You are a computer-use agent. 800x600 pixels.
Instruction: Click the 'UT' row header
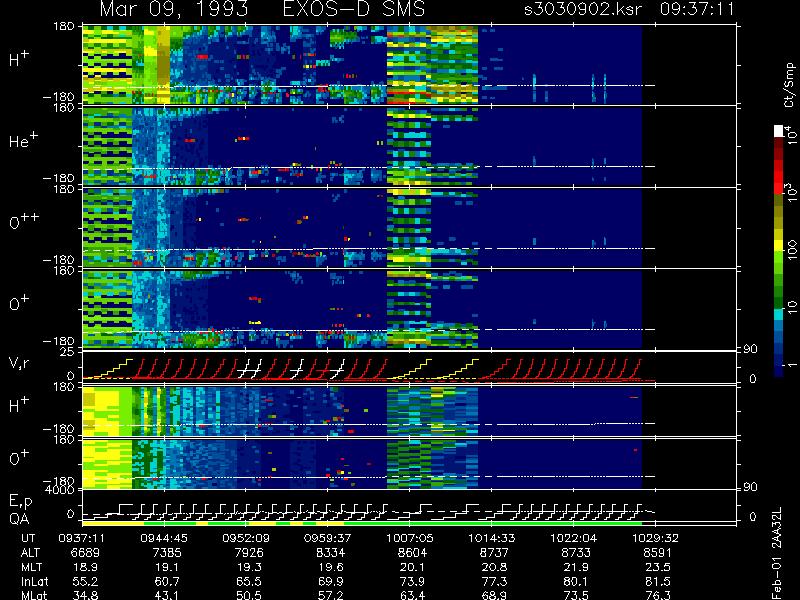point(29,538)
